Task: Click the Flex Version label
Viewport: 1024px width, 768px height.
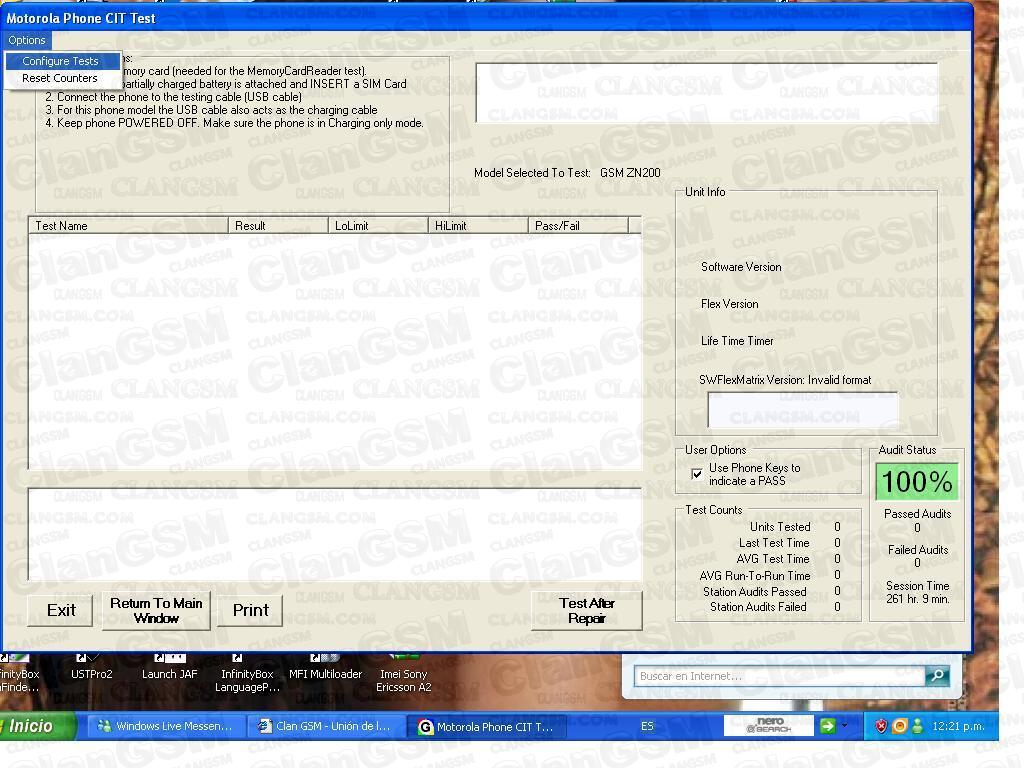Action: [729, 304]
